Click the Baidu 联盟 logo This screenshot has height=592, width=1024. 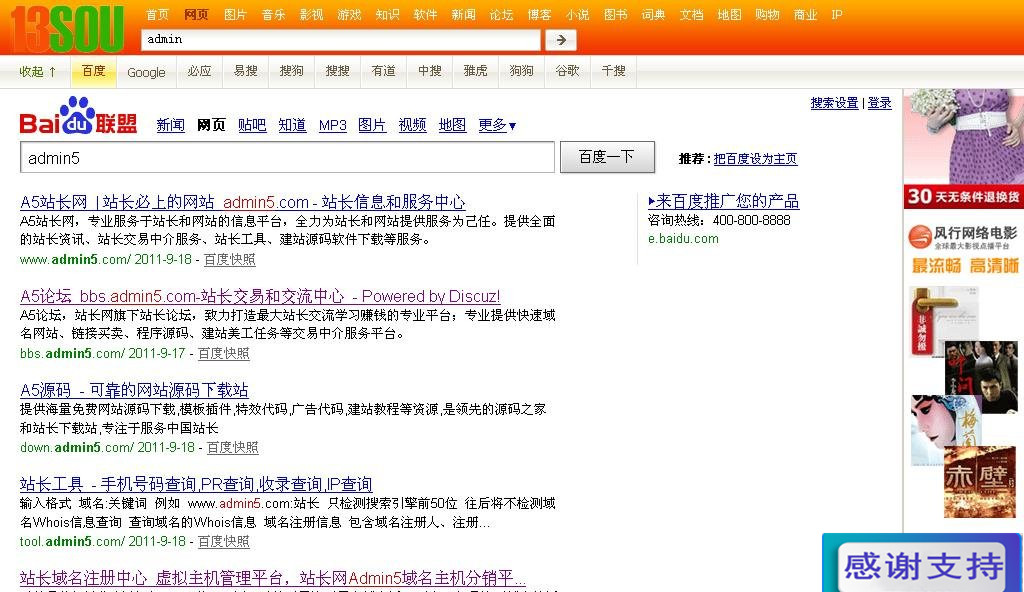click(x=78, y=116)
